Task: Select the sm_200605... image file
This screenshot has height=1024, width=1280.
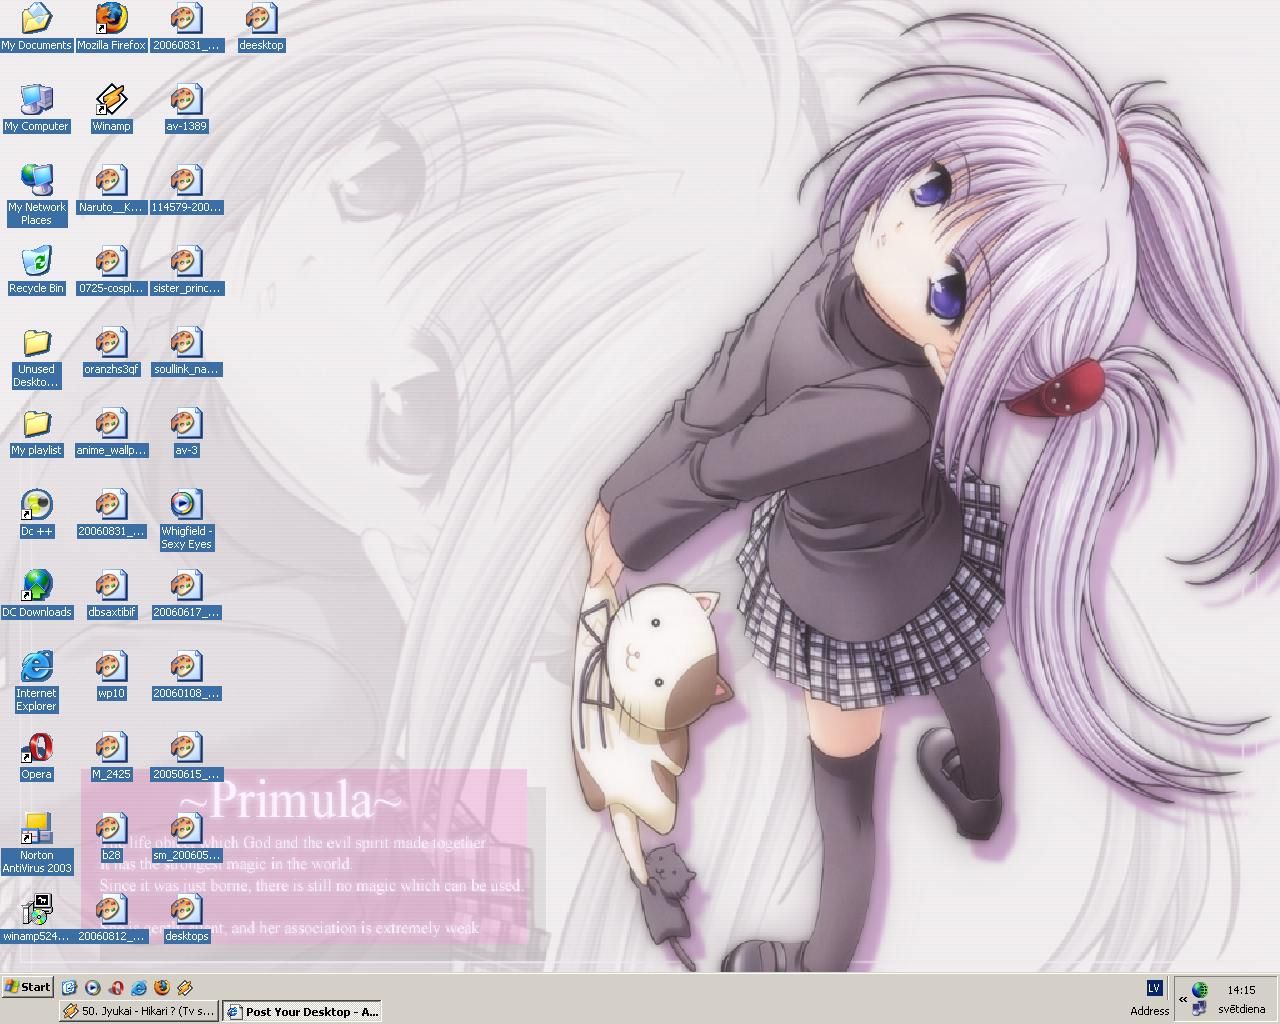Action: [186, 837]
